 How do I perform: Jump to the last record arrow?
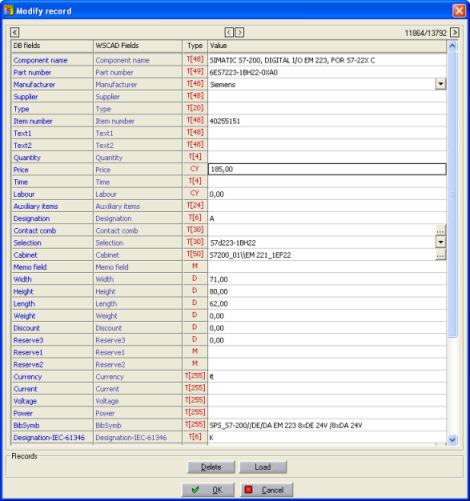point(455,32)
